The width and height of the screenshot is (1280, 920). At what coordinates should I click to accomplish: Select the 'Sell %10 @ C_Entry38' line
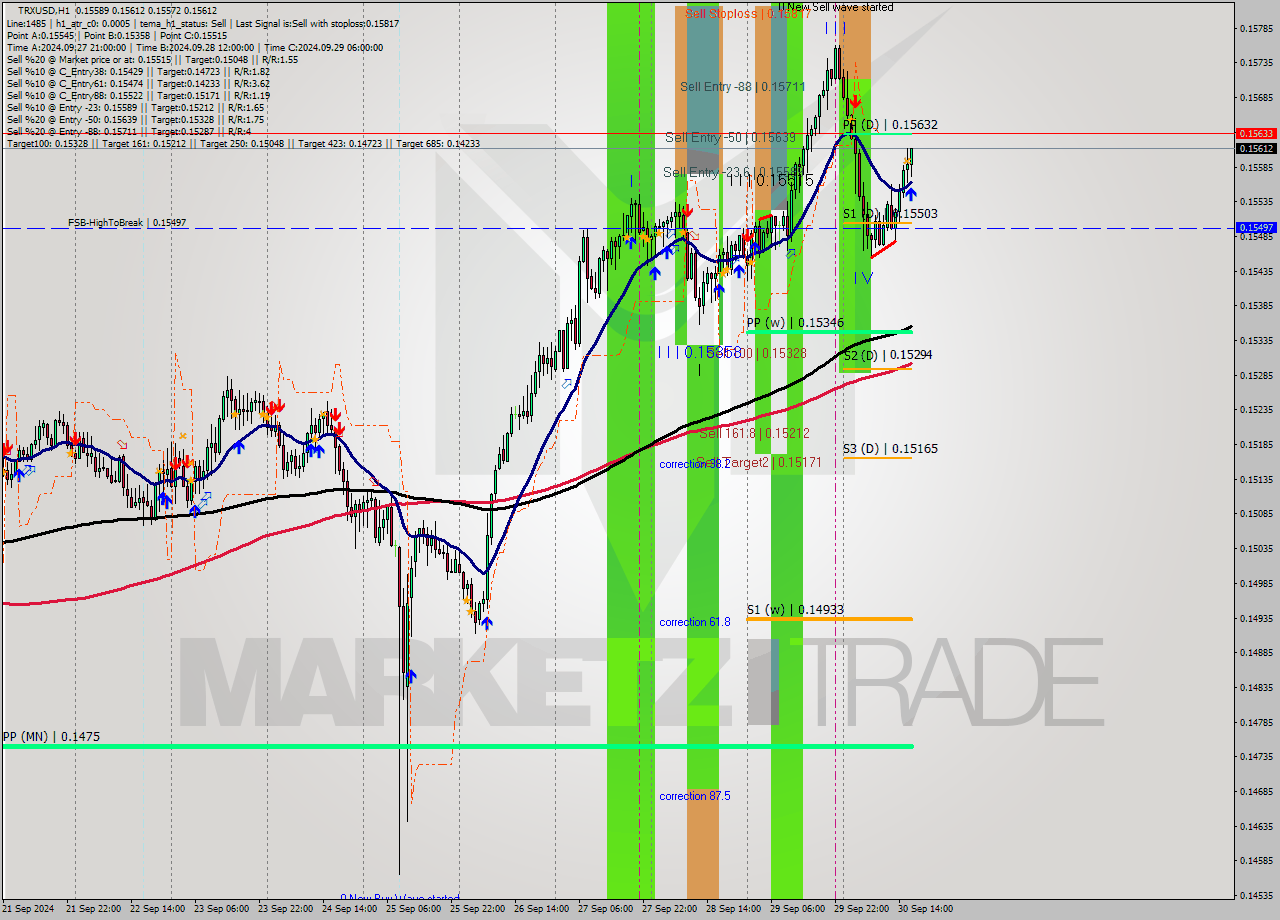pos(138,71)
